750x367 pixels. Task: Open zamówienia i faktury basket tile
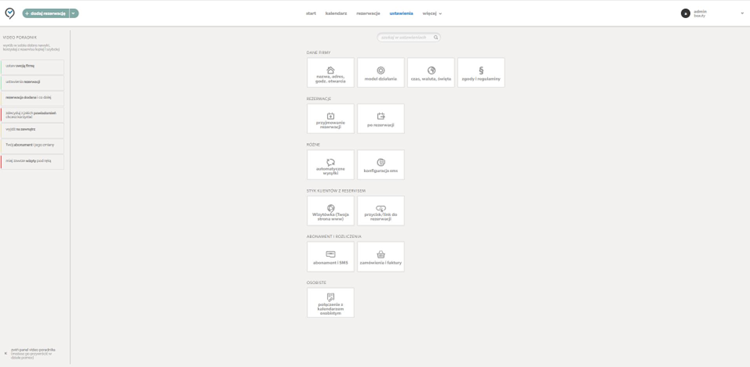click(381, 256)
